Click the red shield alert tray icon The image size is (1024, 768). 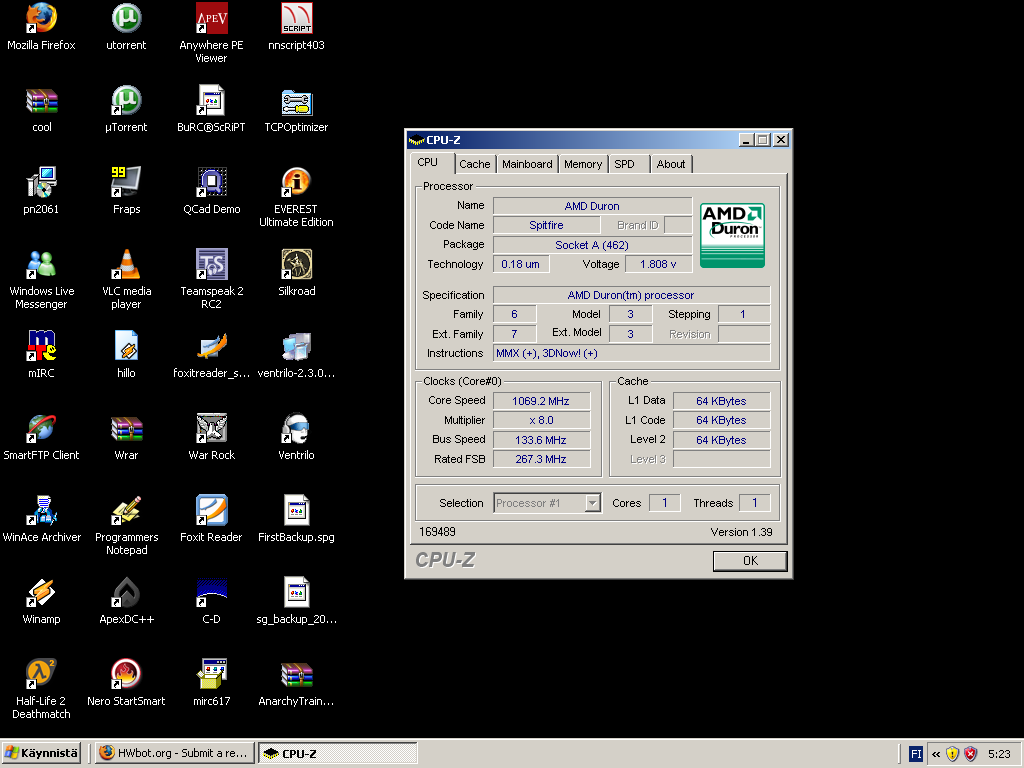pyautogui.click(x=971, y=754)
